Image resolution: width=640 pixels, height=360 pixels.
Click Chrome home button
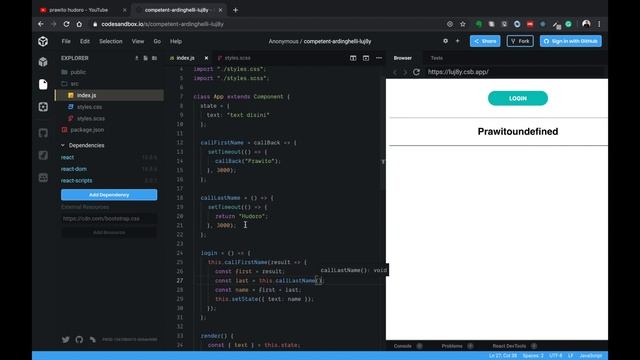pyautogui.click(x=79, y=24)
